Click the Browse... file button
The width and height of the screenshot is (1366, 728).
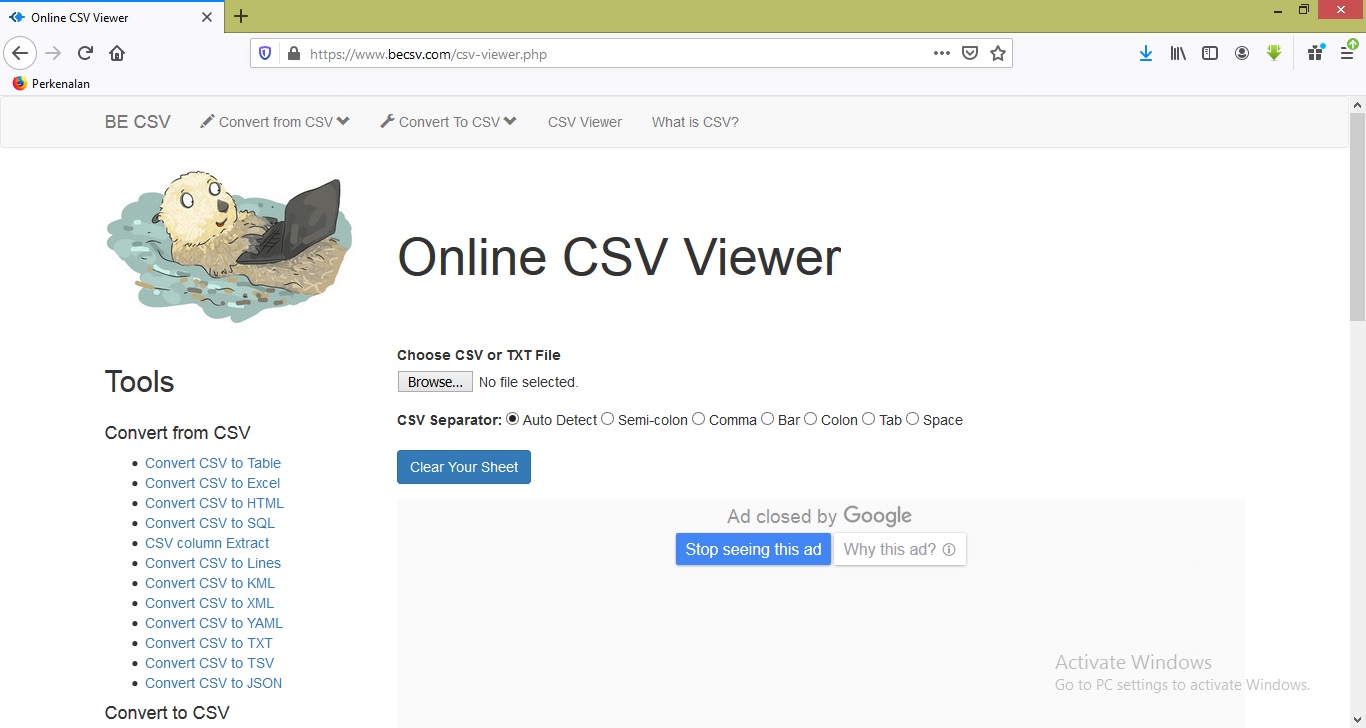(435, 382)
